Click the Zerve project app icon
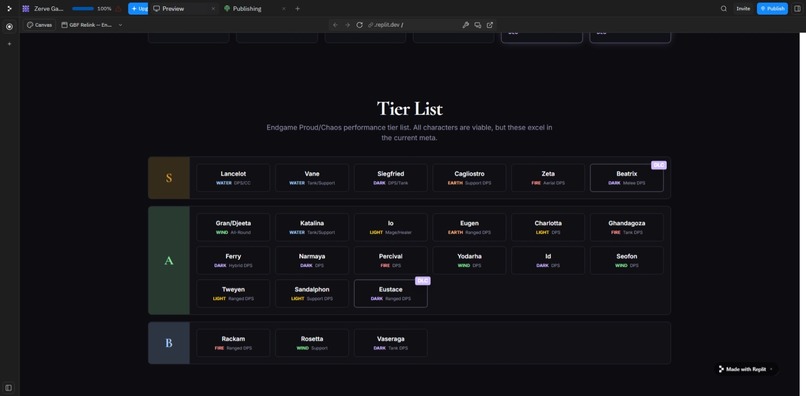 click(26, 9)
